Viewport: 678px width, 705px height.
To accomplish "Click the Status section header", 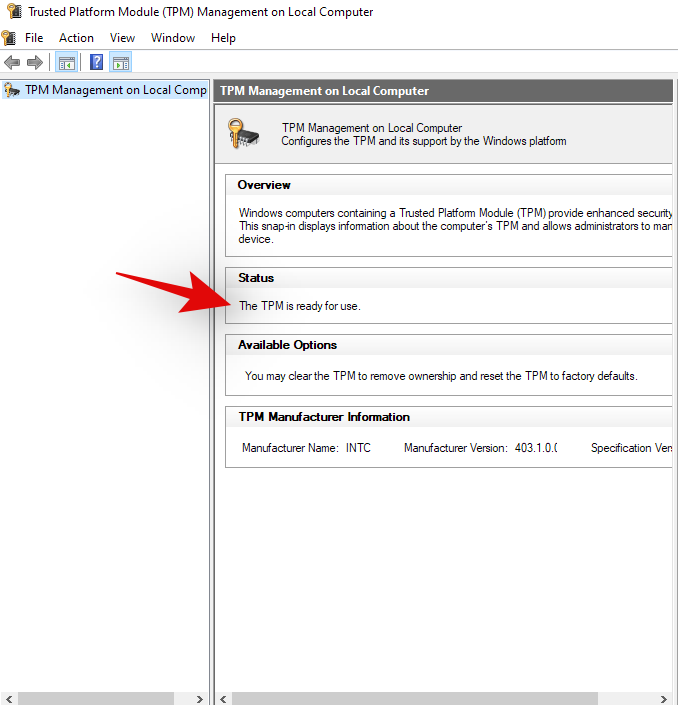I will 256,278.
